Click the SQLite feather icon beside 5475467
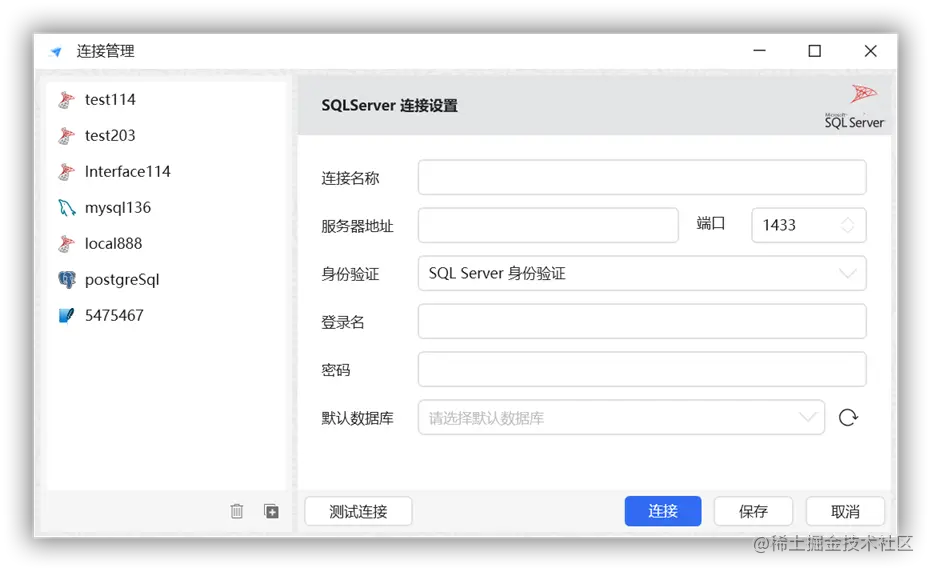Viewport: 931px width, 571px height. point(66,315)
